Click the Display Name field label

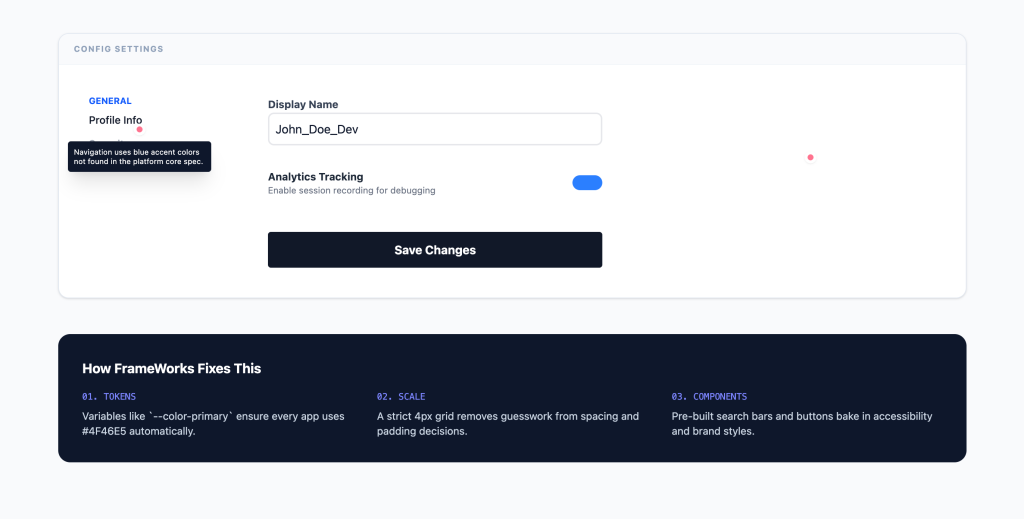tap(303, 104)
